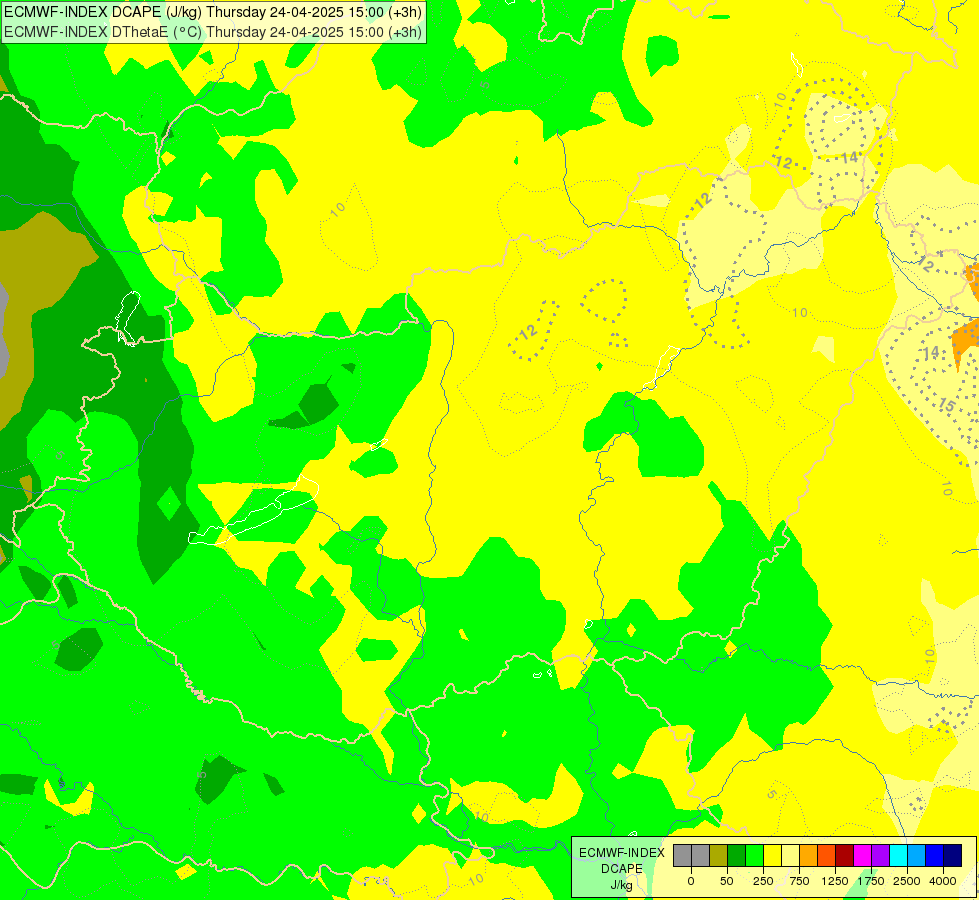The height and width of the screenshot is (900, 979).
Task: Click the ECMWF-INDEX label in the legend
Action: (x=622, y=853)
